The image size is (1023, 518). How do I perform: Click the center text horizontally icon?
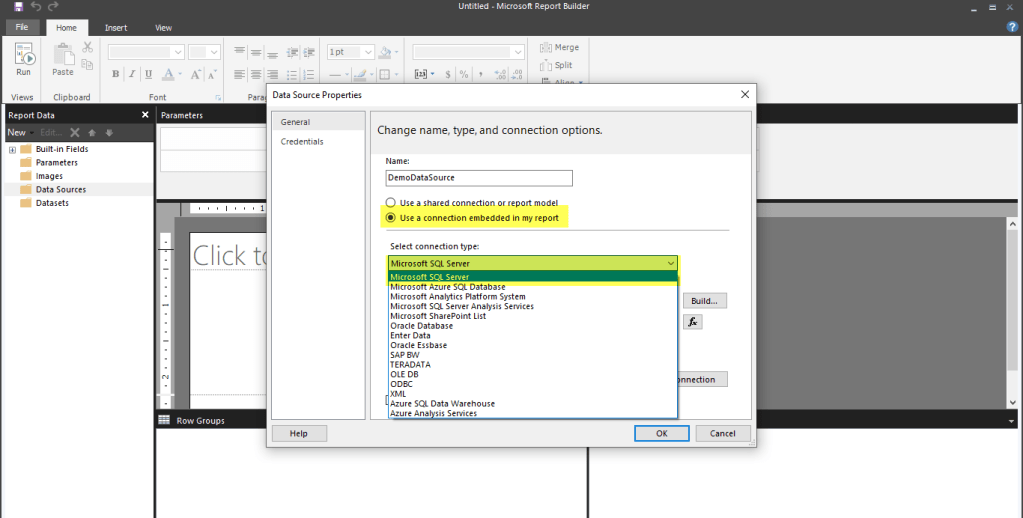(x=256, y=74)
